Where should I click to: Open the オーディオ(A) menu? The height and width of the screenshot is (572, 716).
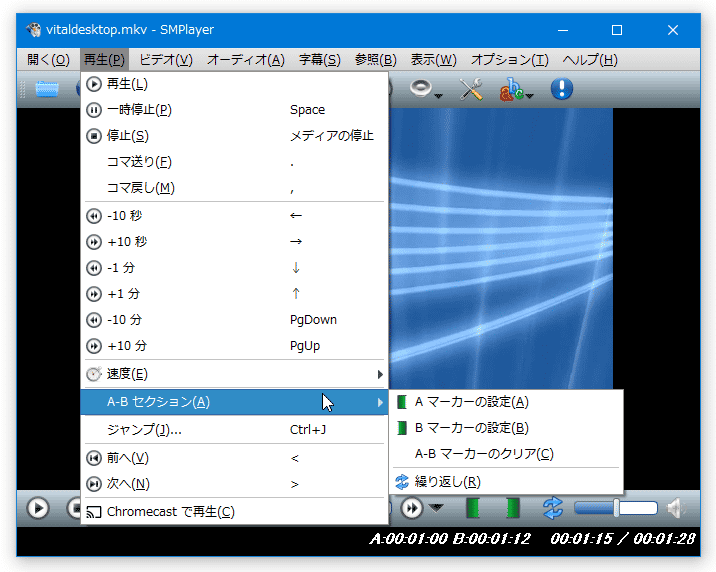point(246,60)
